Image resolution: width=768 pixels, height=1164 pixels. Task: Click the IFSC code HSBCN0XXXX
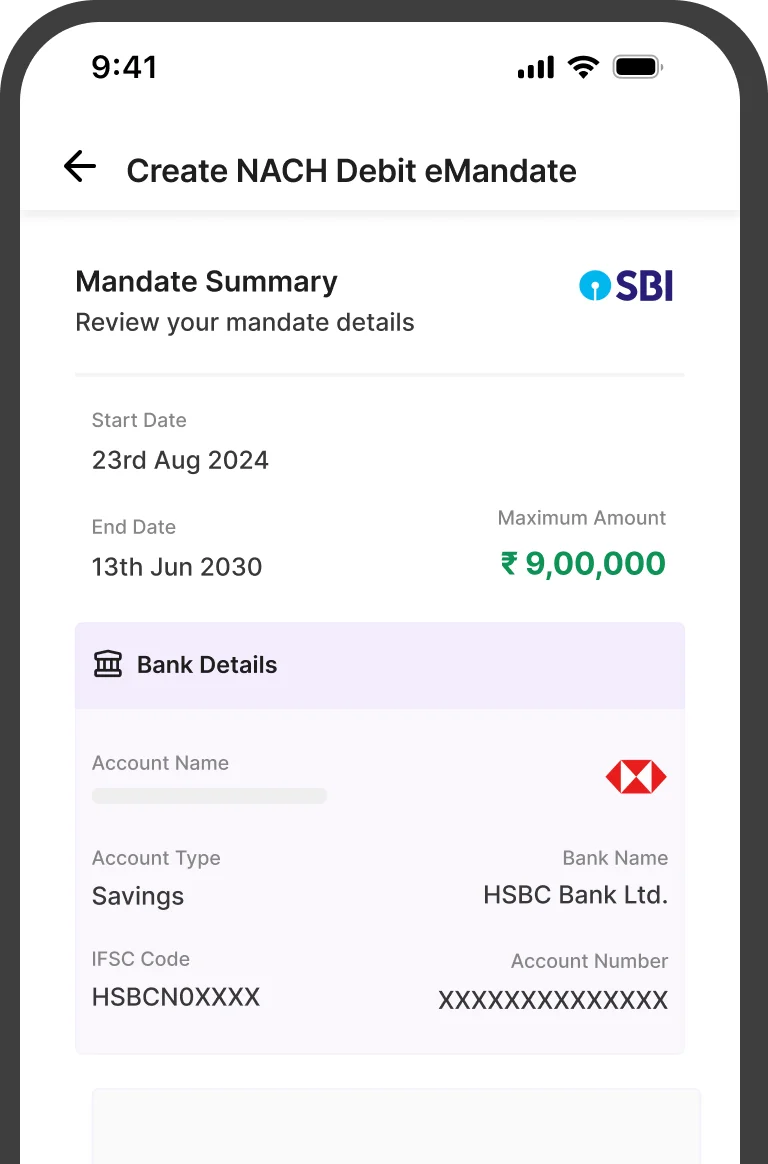[176, 997]
